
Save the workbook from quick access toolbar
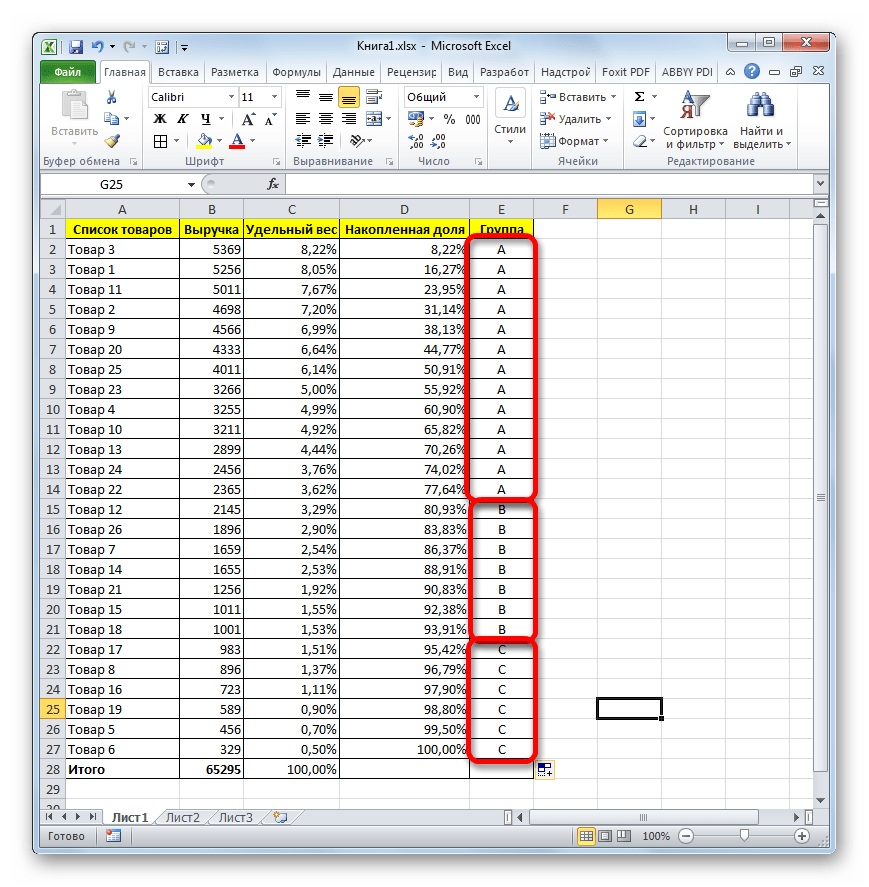[76, 46]
